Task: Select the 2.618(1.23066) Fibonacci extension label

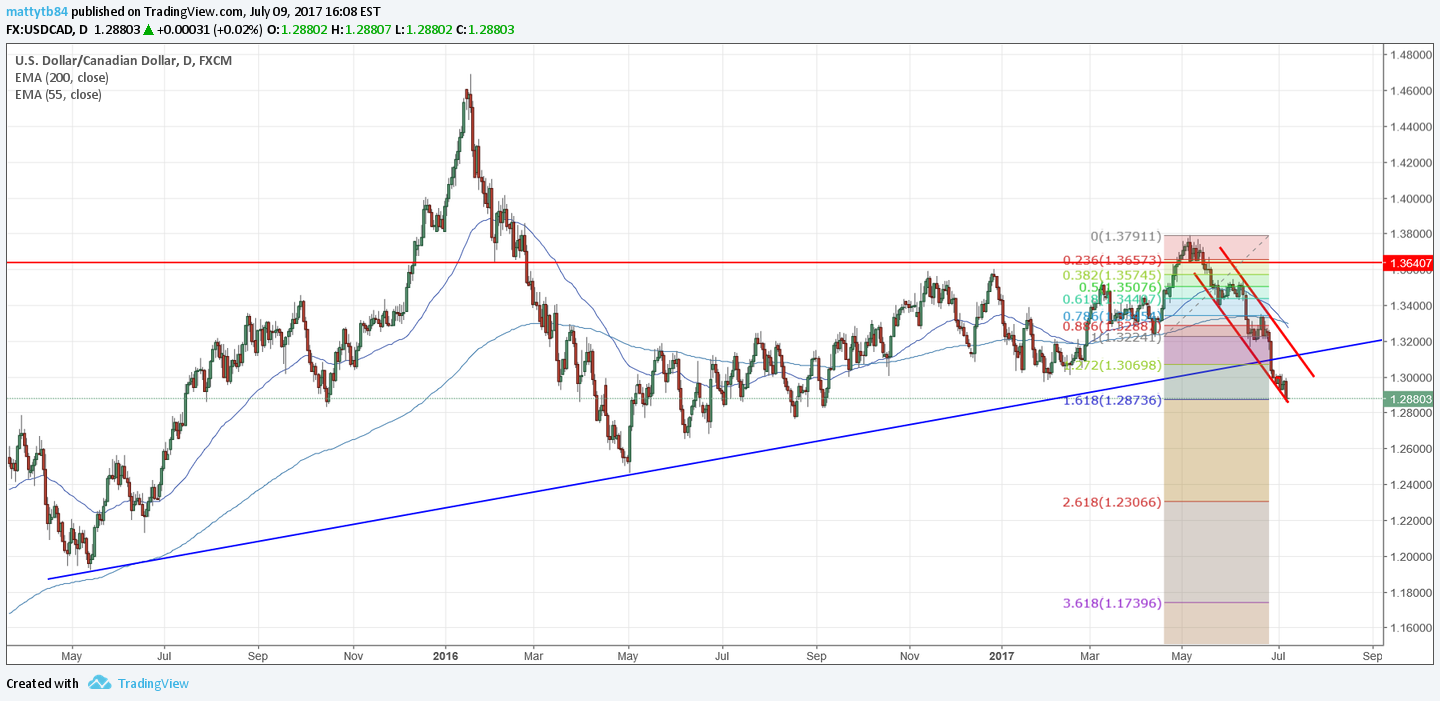Action: [1112, 502]
